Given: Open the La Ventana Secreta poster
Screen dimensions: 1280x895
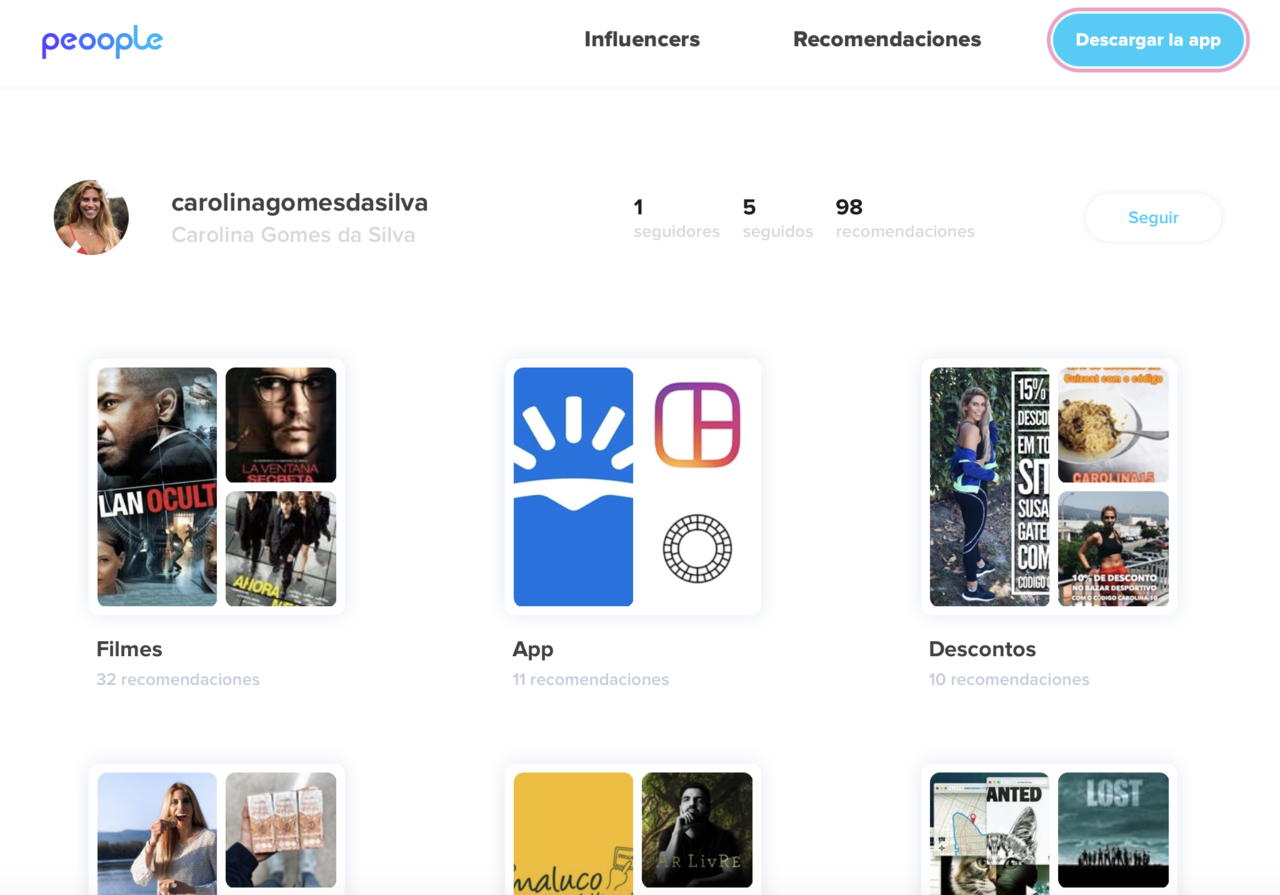Looking at the screenshot, I should 281,425.
